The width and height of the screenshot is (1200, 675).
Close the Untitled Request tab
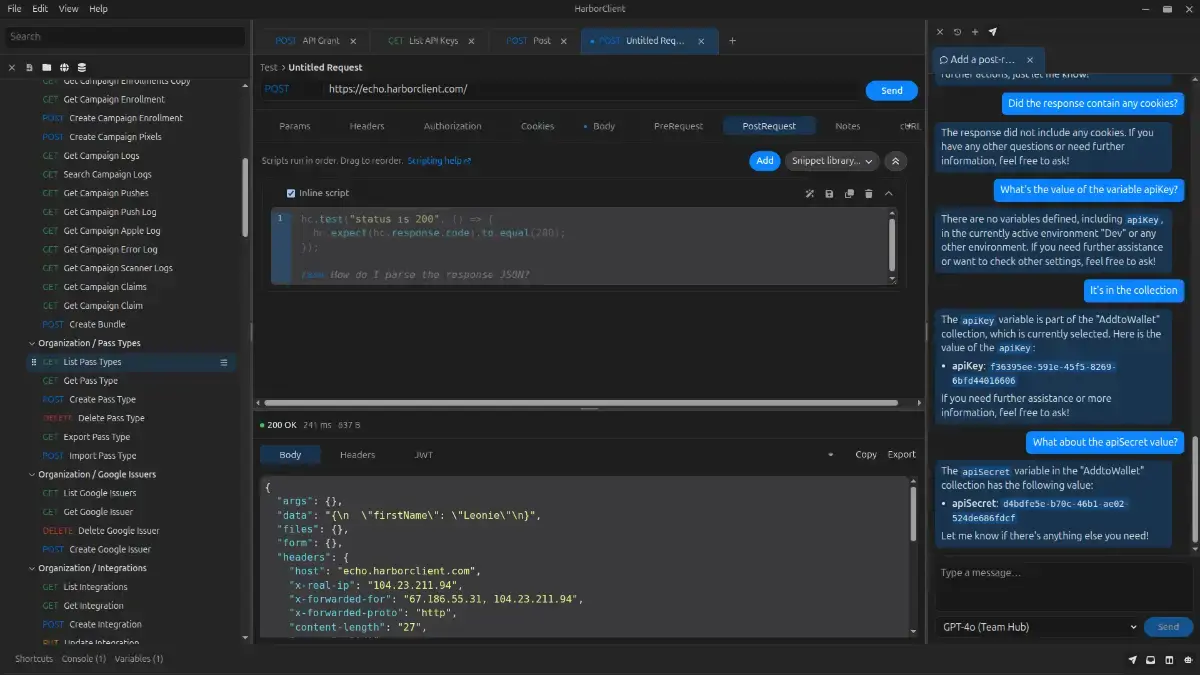(x=701, y=41)
